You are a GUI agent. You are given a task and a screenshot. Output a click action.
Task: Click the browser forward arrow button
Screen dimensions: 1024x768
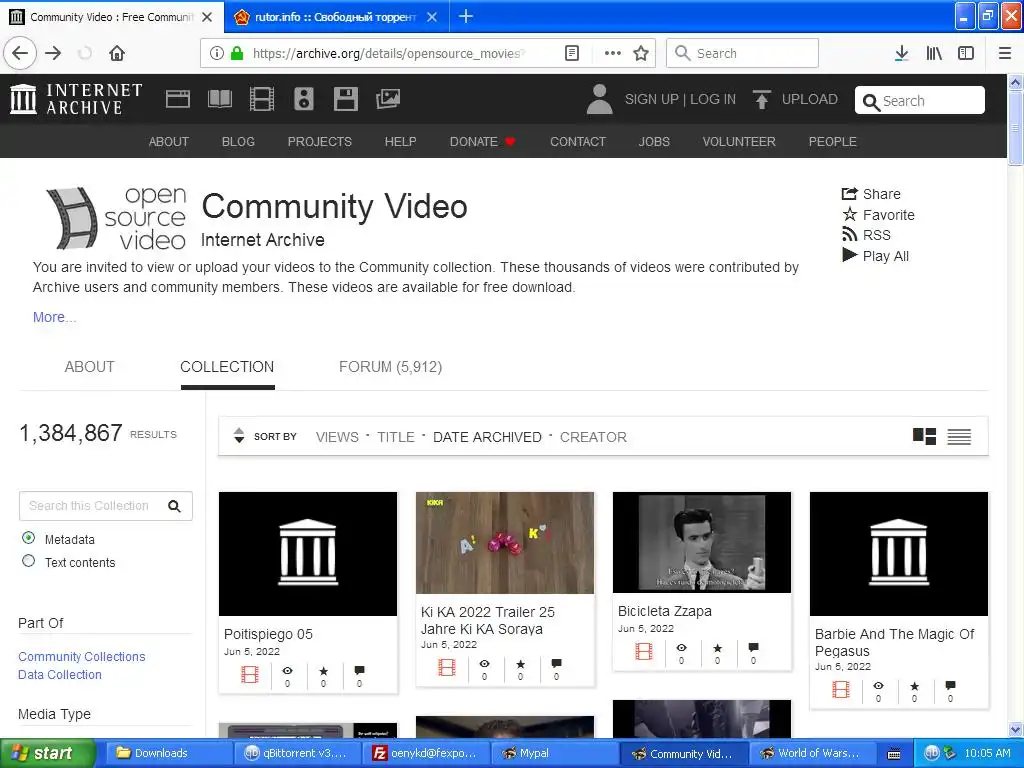54,53
